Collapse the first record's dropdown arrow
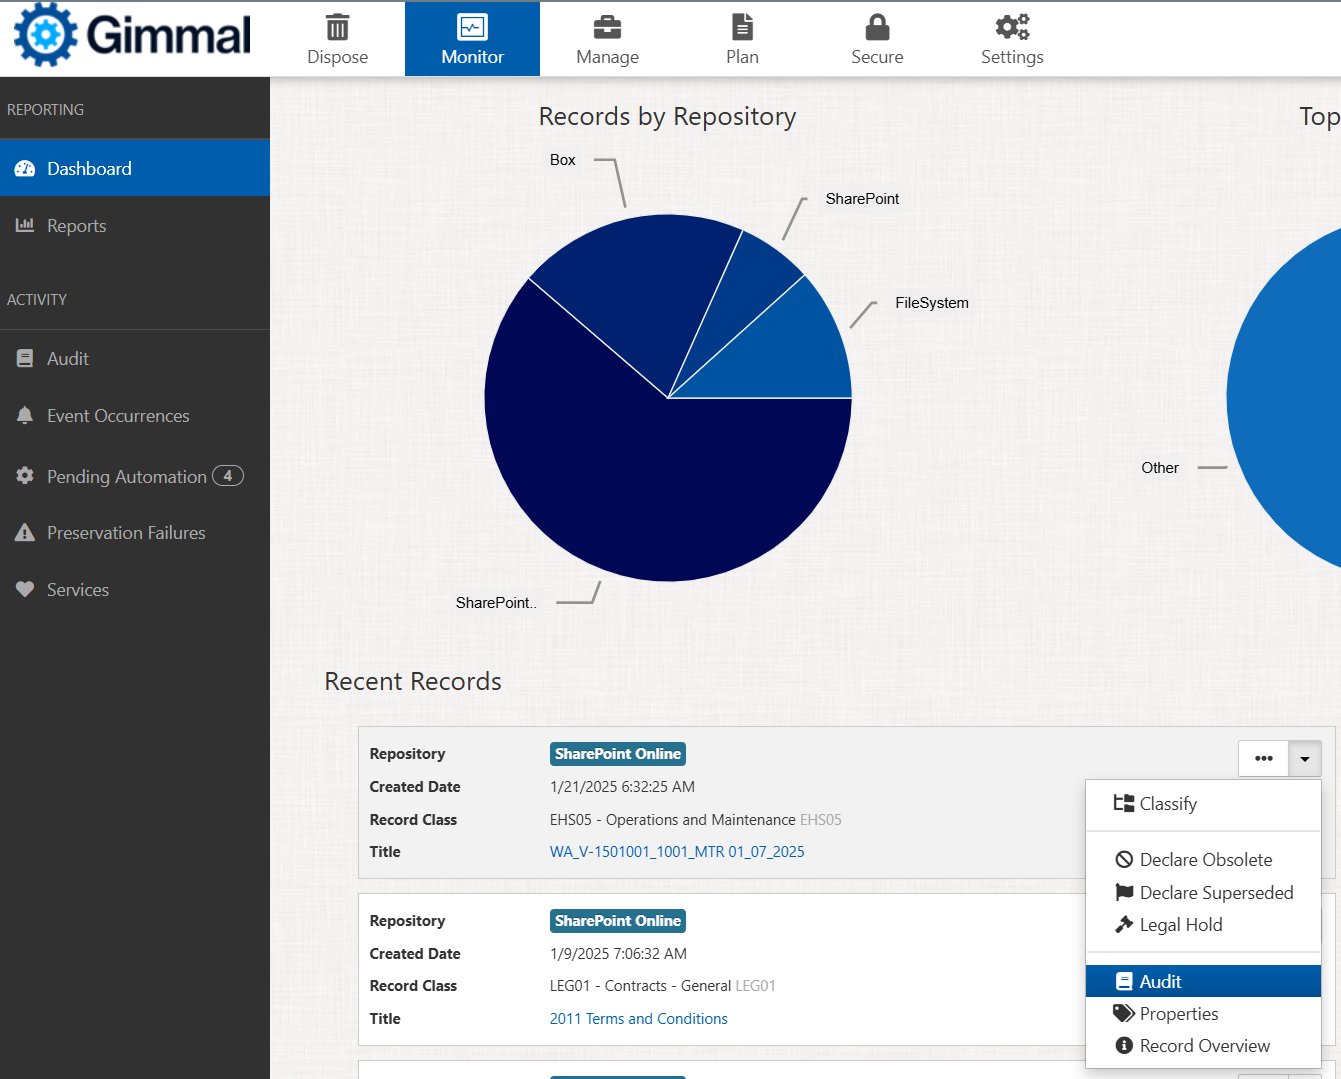The image size is (1341, 1079). coord(1305,759)
